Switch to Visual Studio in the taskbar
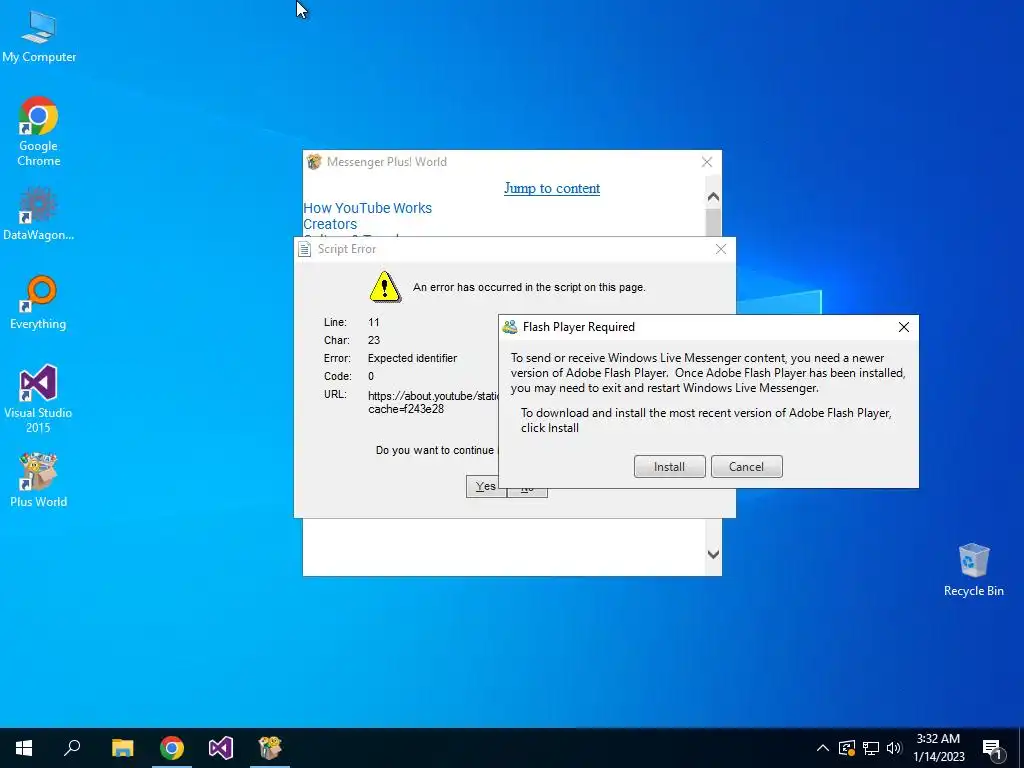 click(221, 748)
